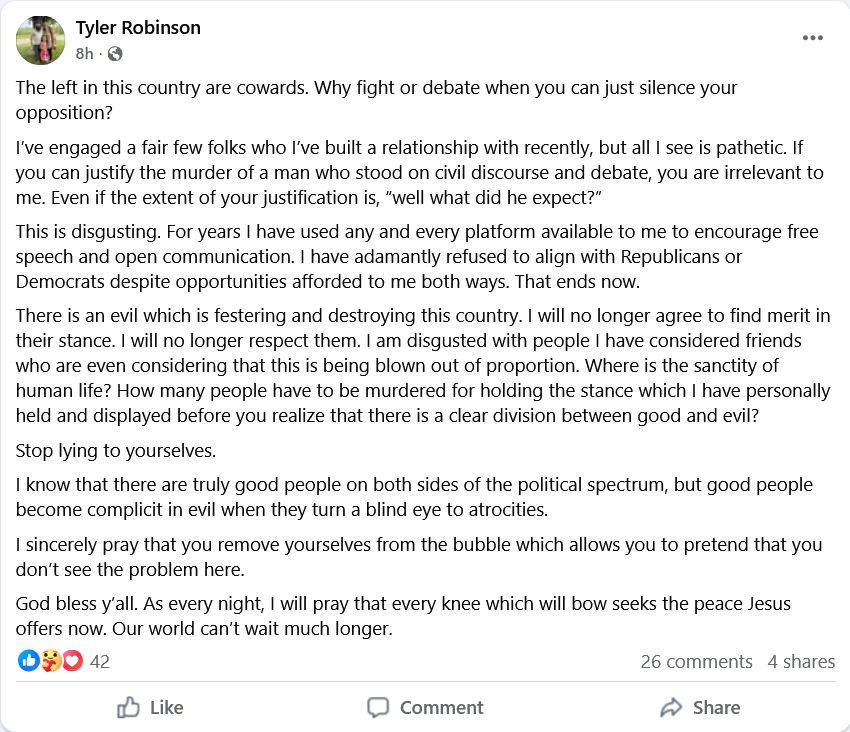This screenshot has width=850, height=732.
Task: Click the Comment button text
Action: (442, 708)
